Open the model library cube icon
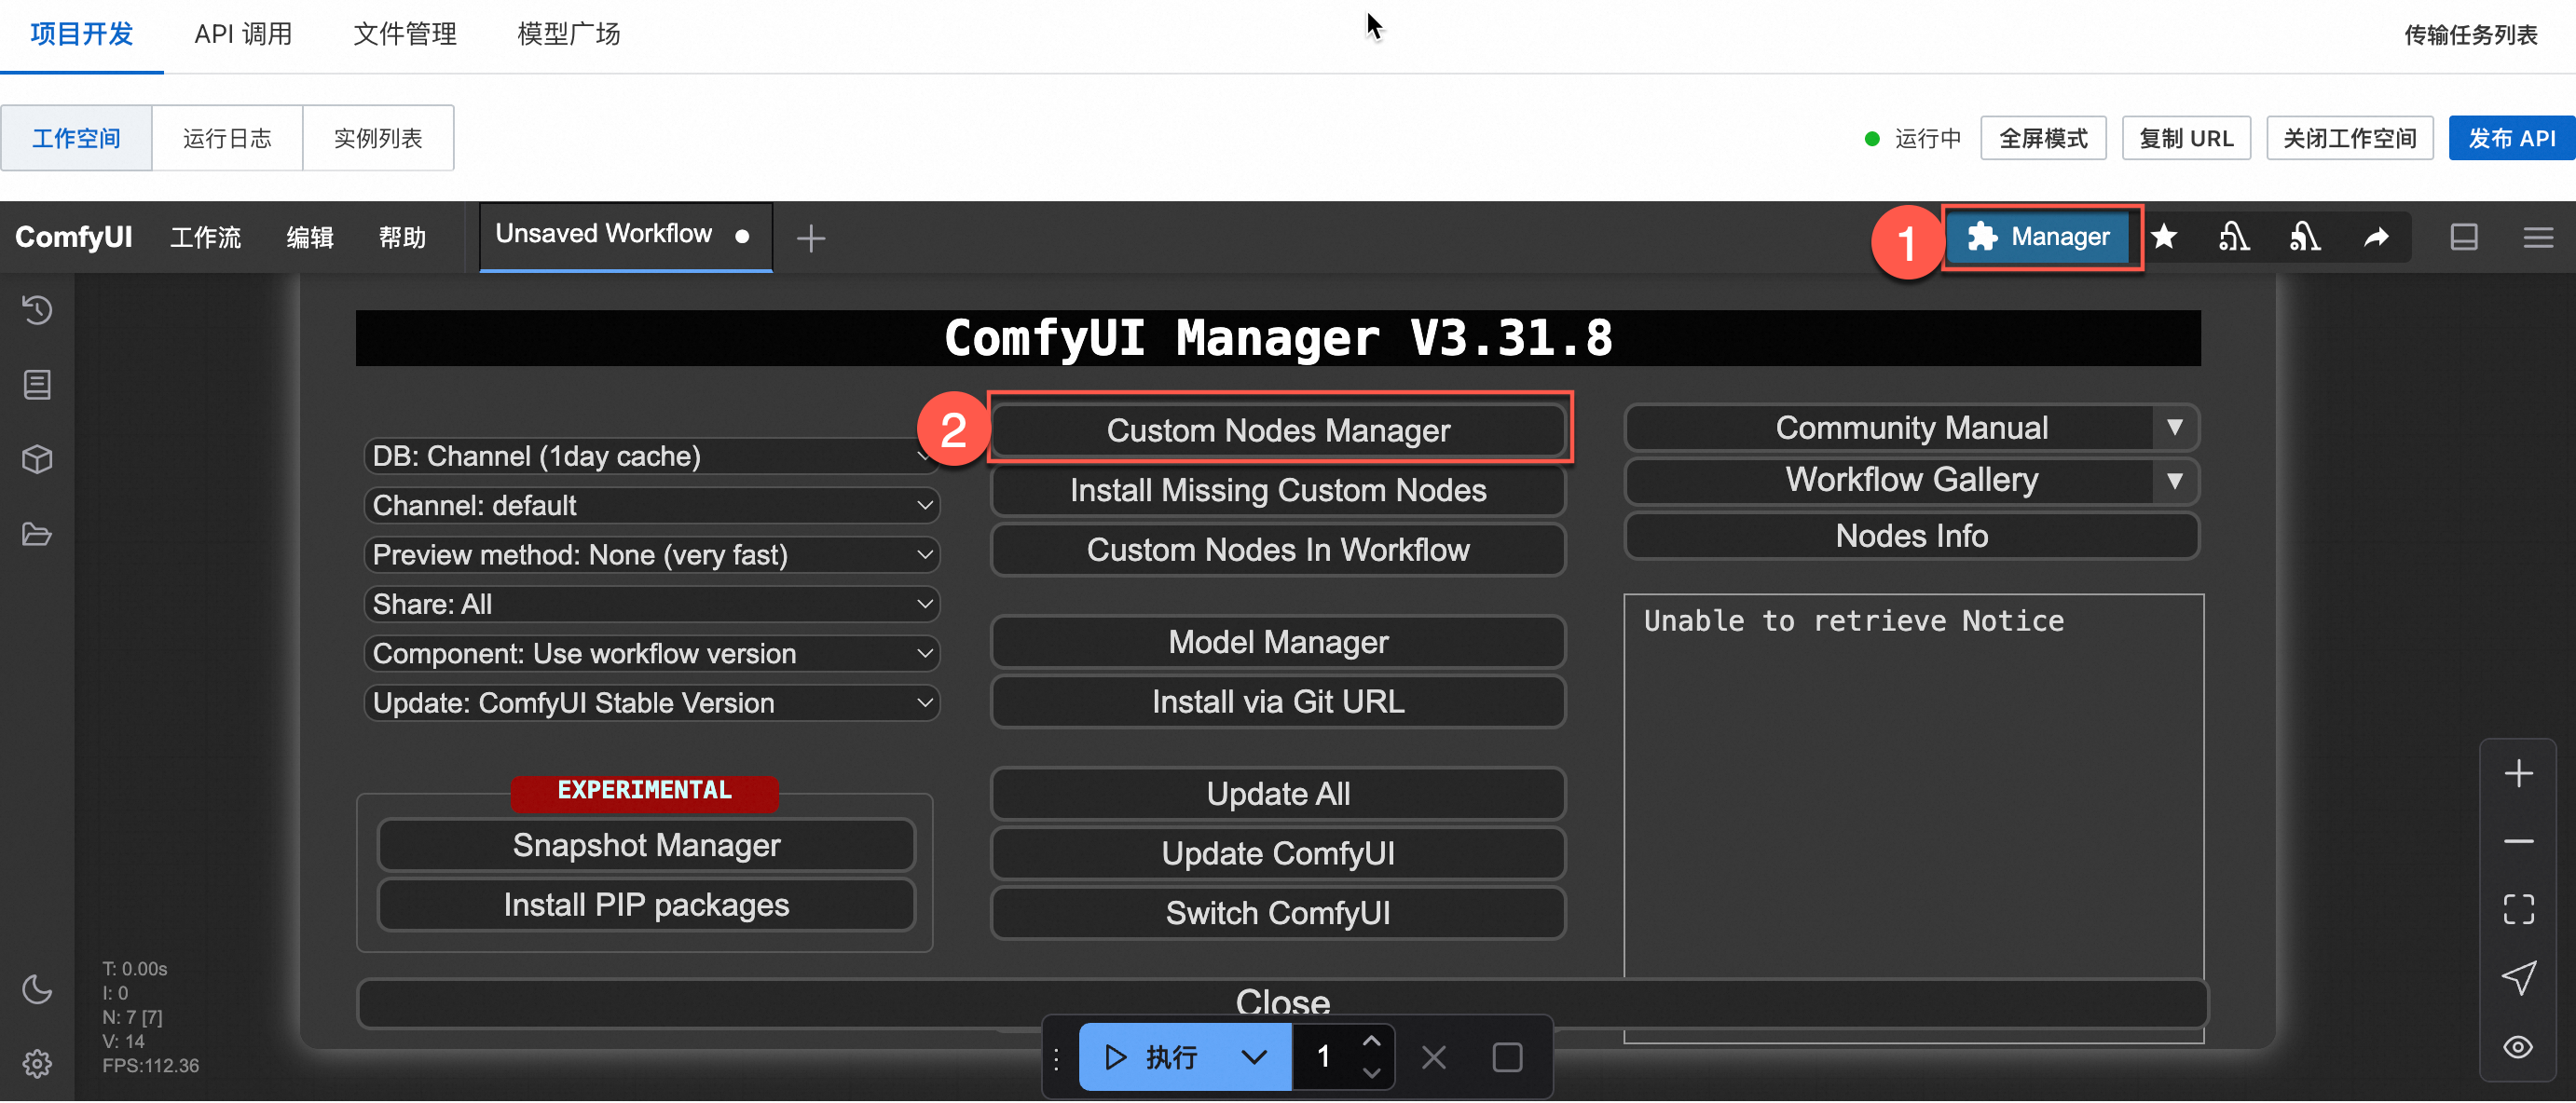Image resolution: width=2576 pixels, height=1103 pixels. pyautogui.click(x=37, y=459)
